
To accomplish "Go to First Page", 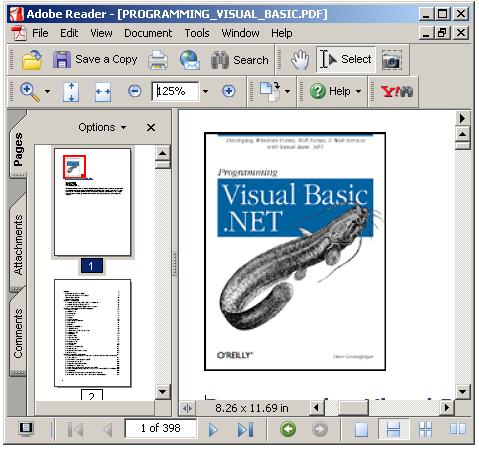I will tap(75, 429).
